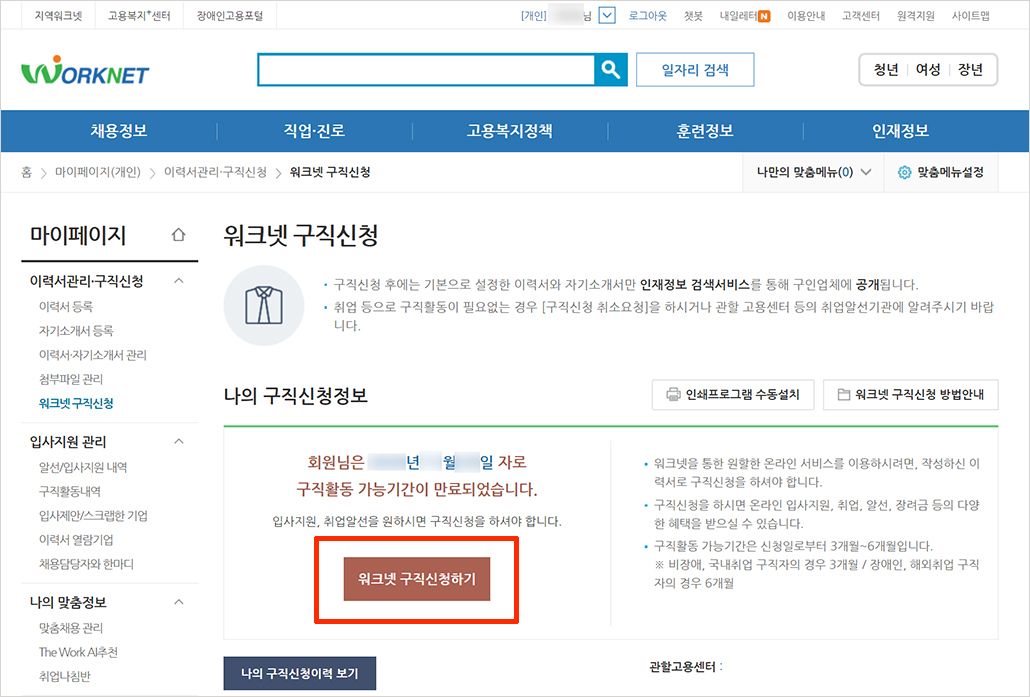Open 자기소개서 등록 in the sidebar

[76, 330]
